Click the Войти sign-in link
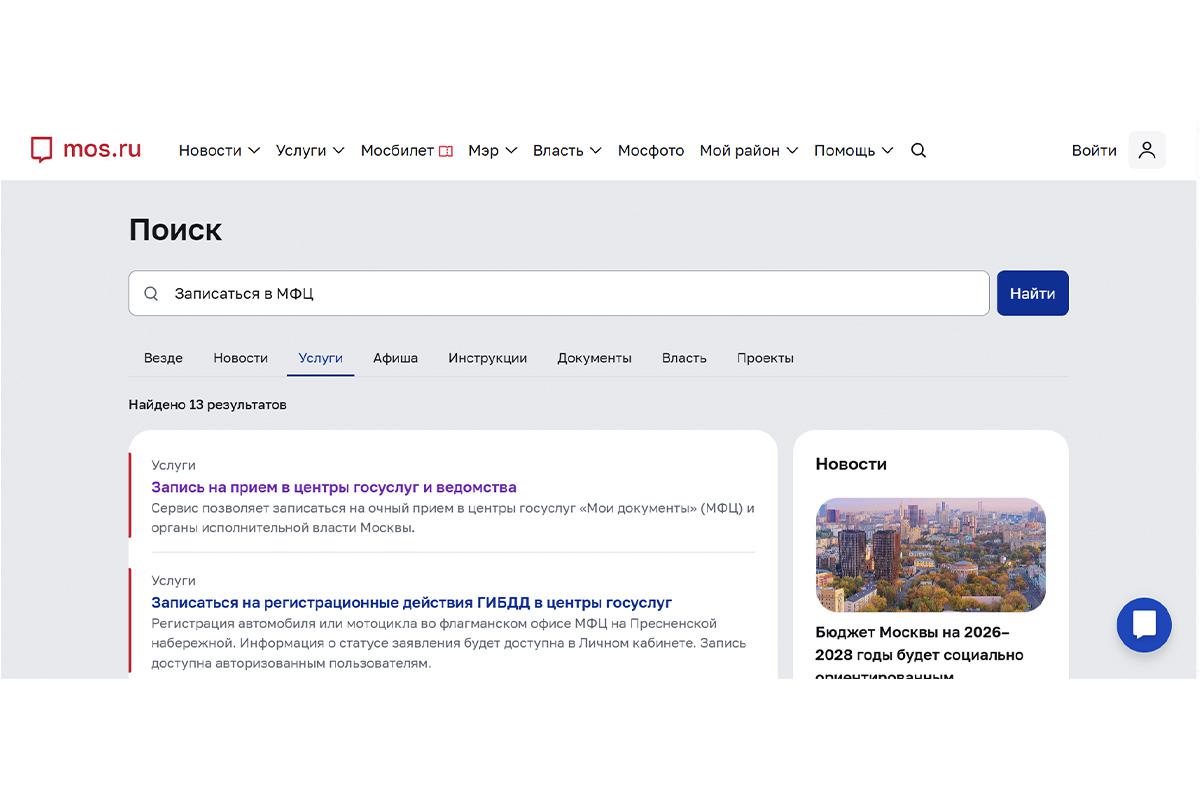The image size is (1200, 800). (1093, 149)
